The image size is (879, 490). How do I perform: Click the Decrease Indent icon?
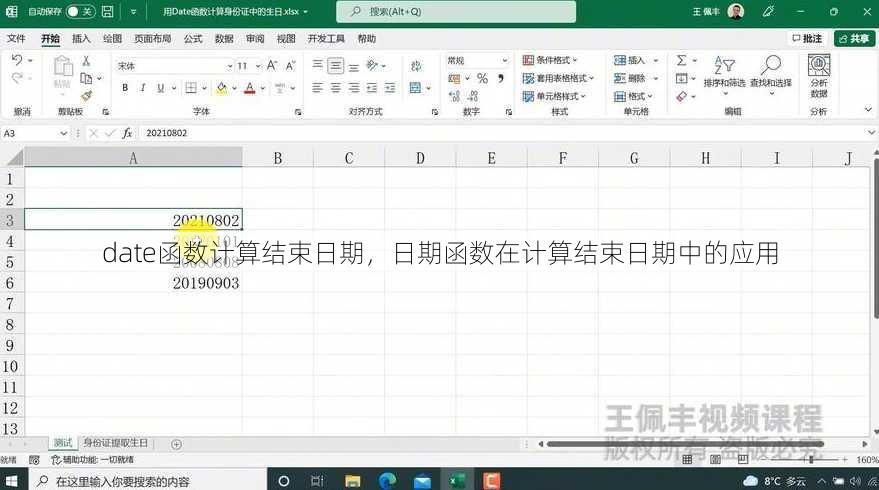[372, 88]
